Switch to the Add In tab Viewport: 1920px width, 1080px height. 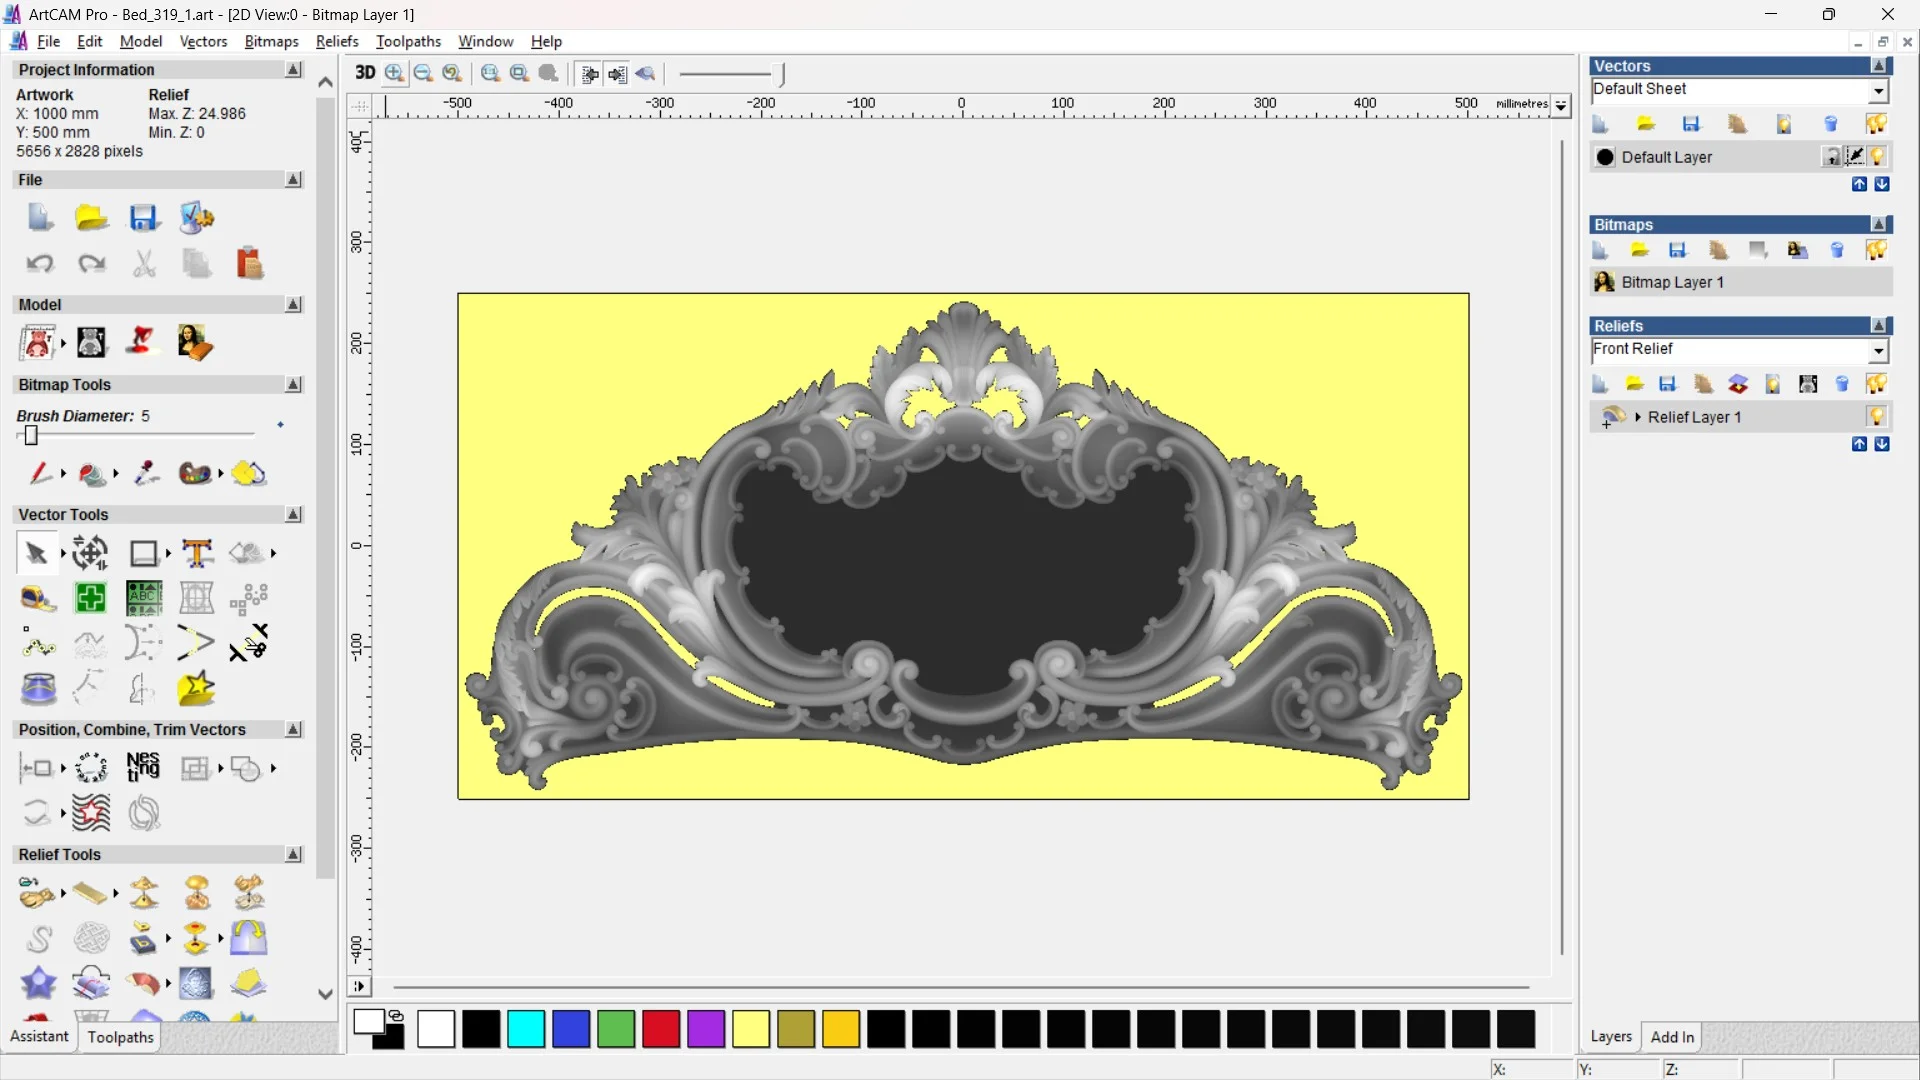pyautogui.click(x=1672, y=1037)
